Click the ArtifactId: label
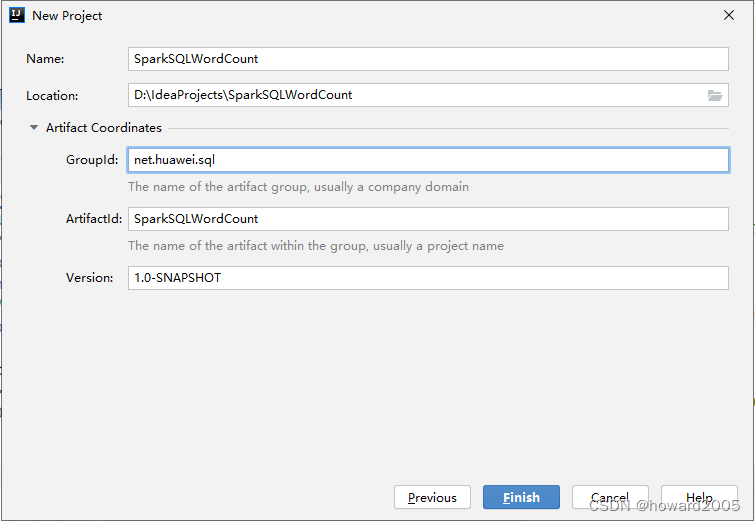Screen dimensions: 755x521 click(94, 219)
